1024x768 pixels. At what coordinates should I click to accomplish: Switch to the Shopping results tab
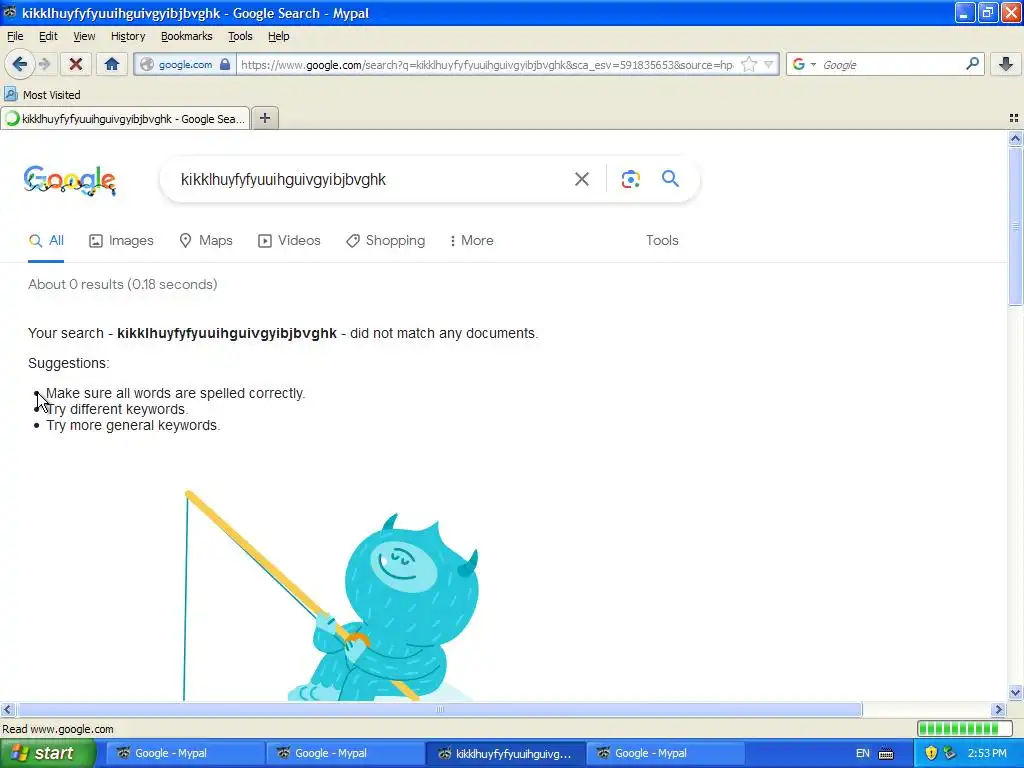point(385,240)
